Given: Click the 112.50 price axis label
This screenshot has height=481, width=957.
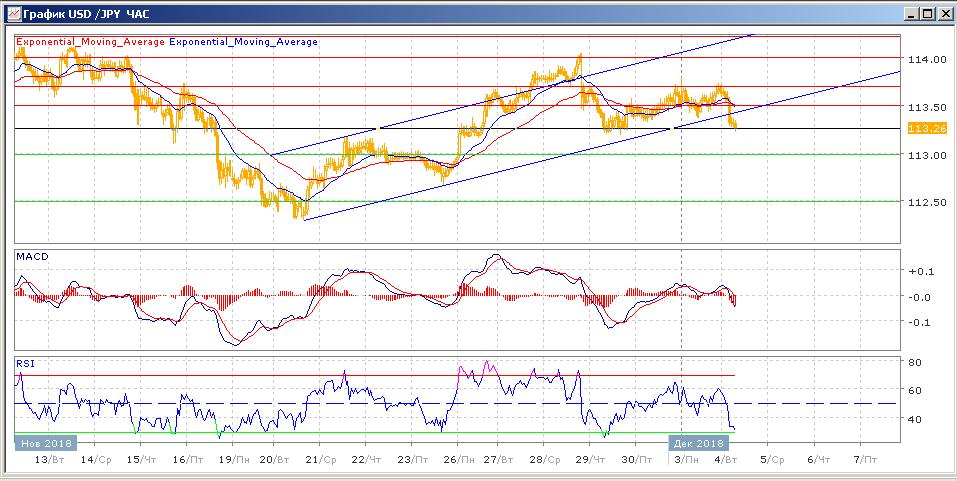Looking at the screenshot, I should pyautogui.click(x=926, y=202).
